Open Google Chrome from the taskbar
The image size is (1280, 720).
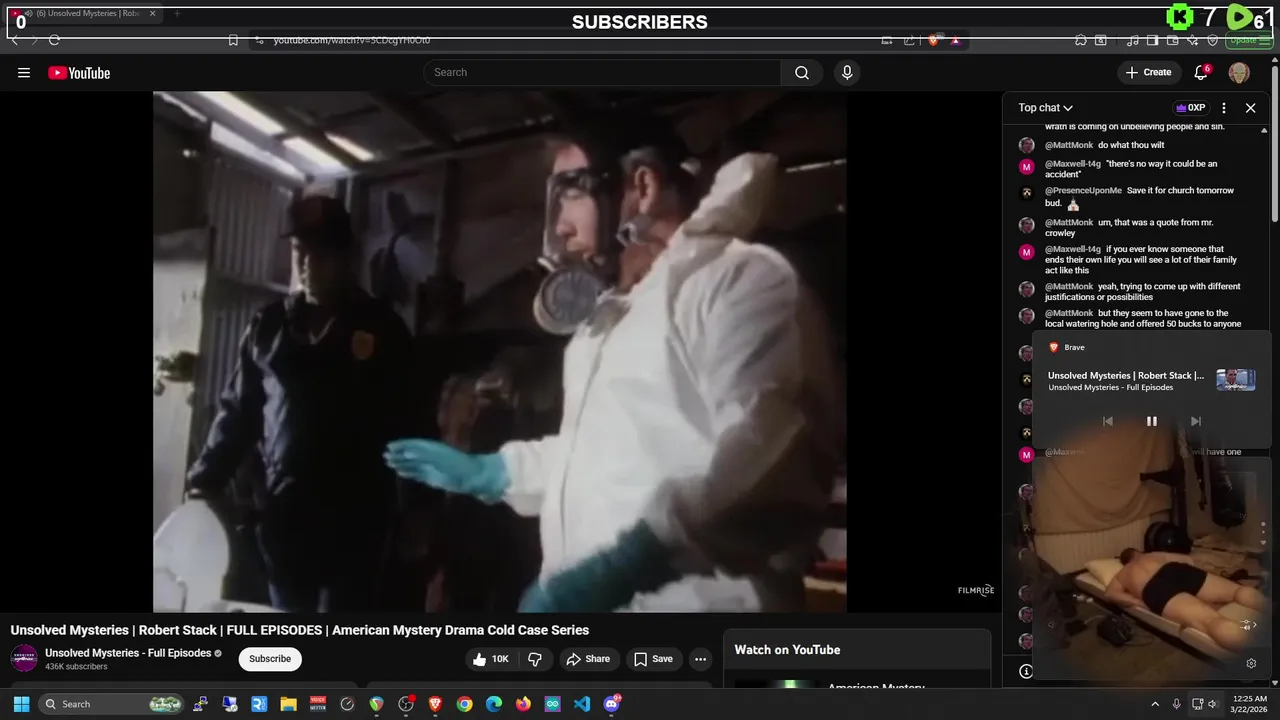[x=464, y=704]
